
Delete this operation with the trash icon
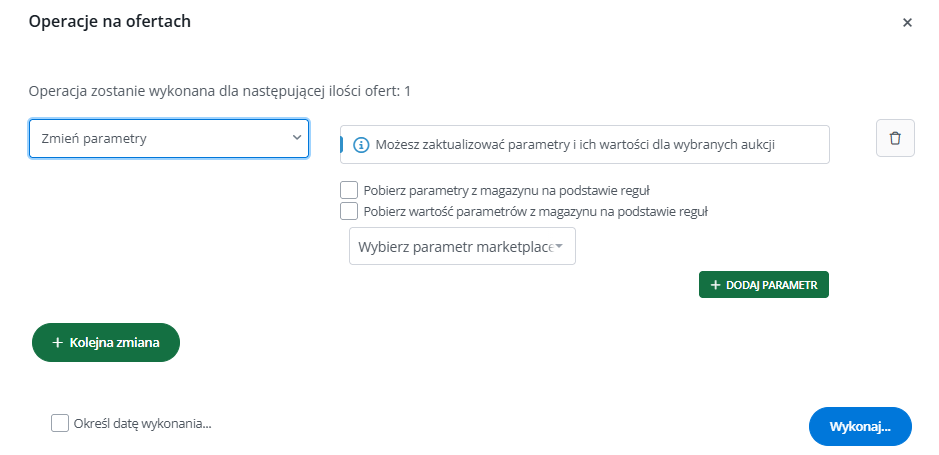point(895,138)
